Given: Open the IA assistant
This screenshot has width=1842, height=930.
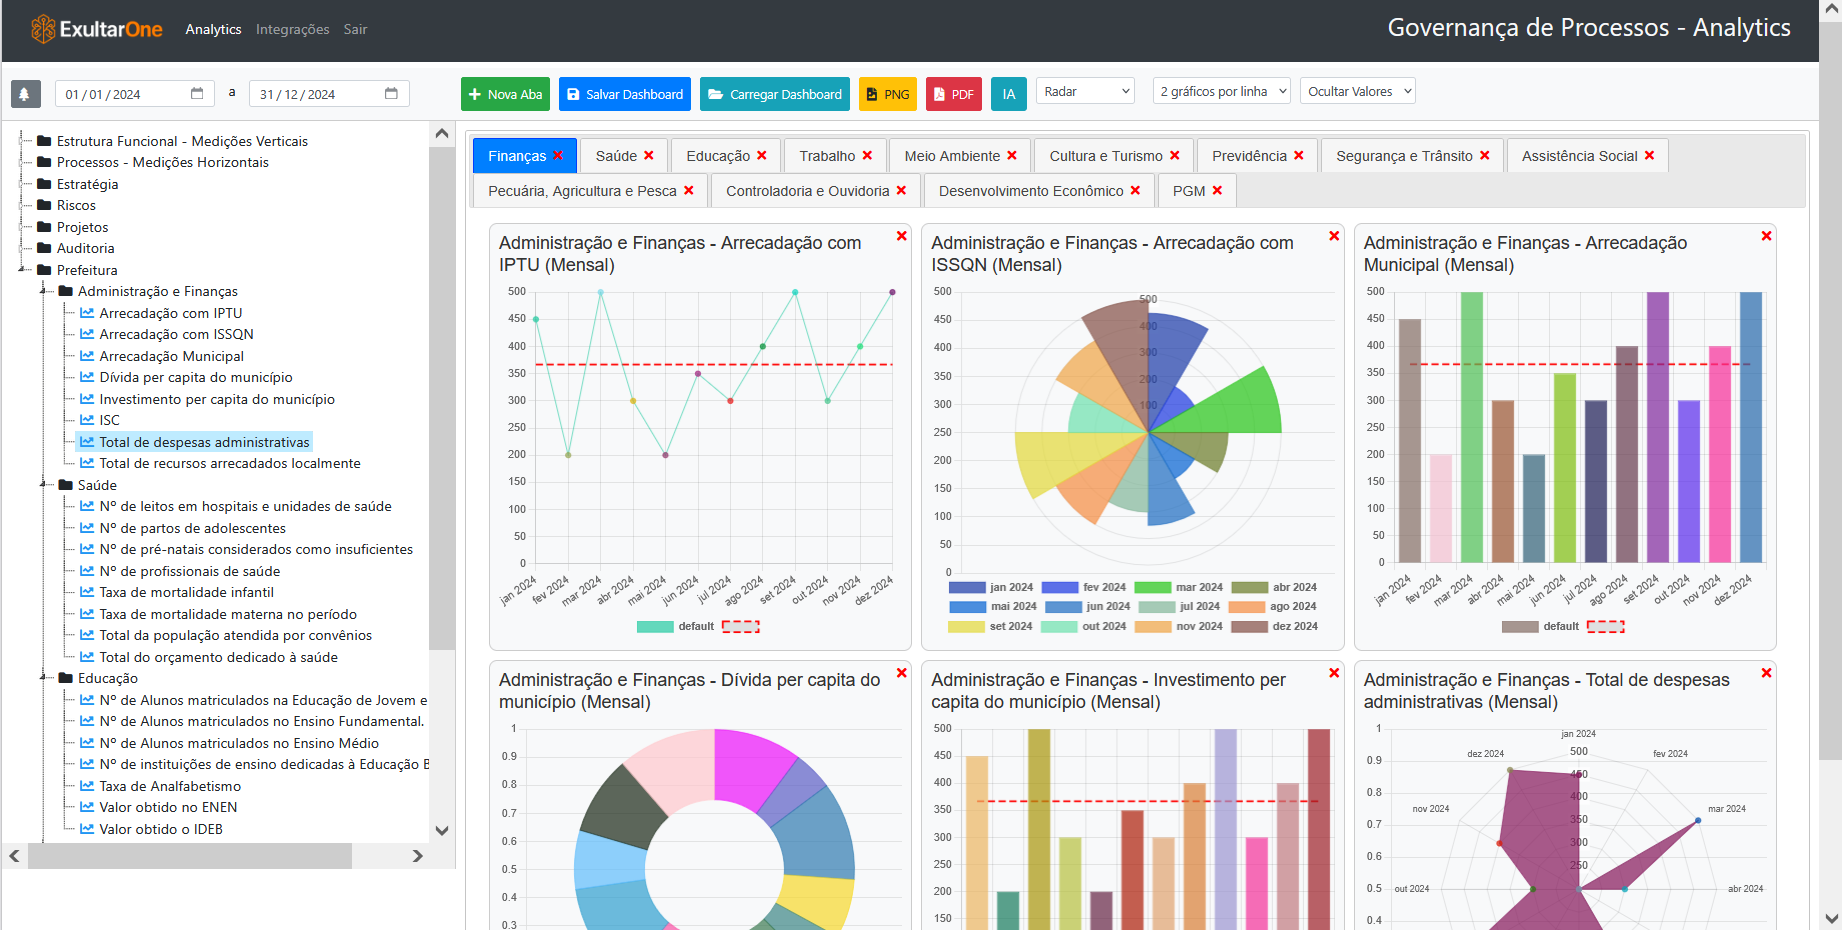Looking at the screenshot, I should click(x=1008, y=93).
